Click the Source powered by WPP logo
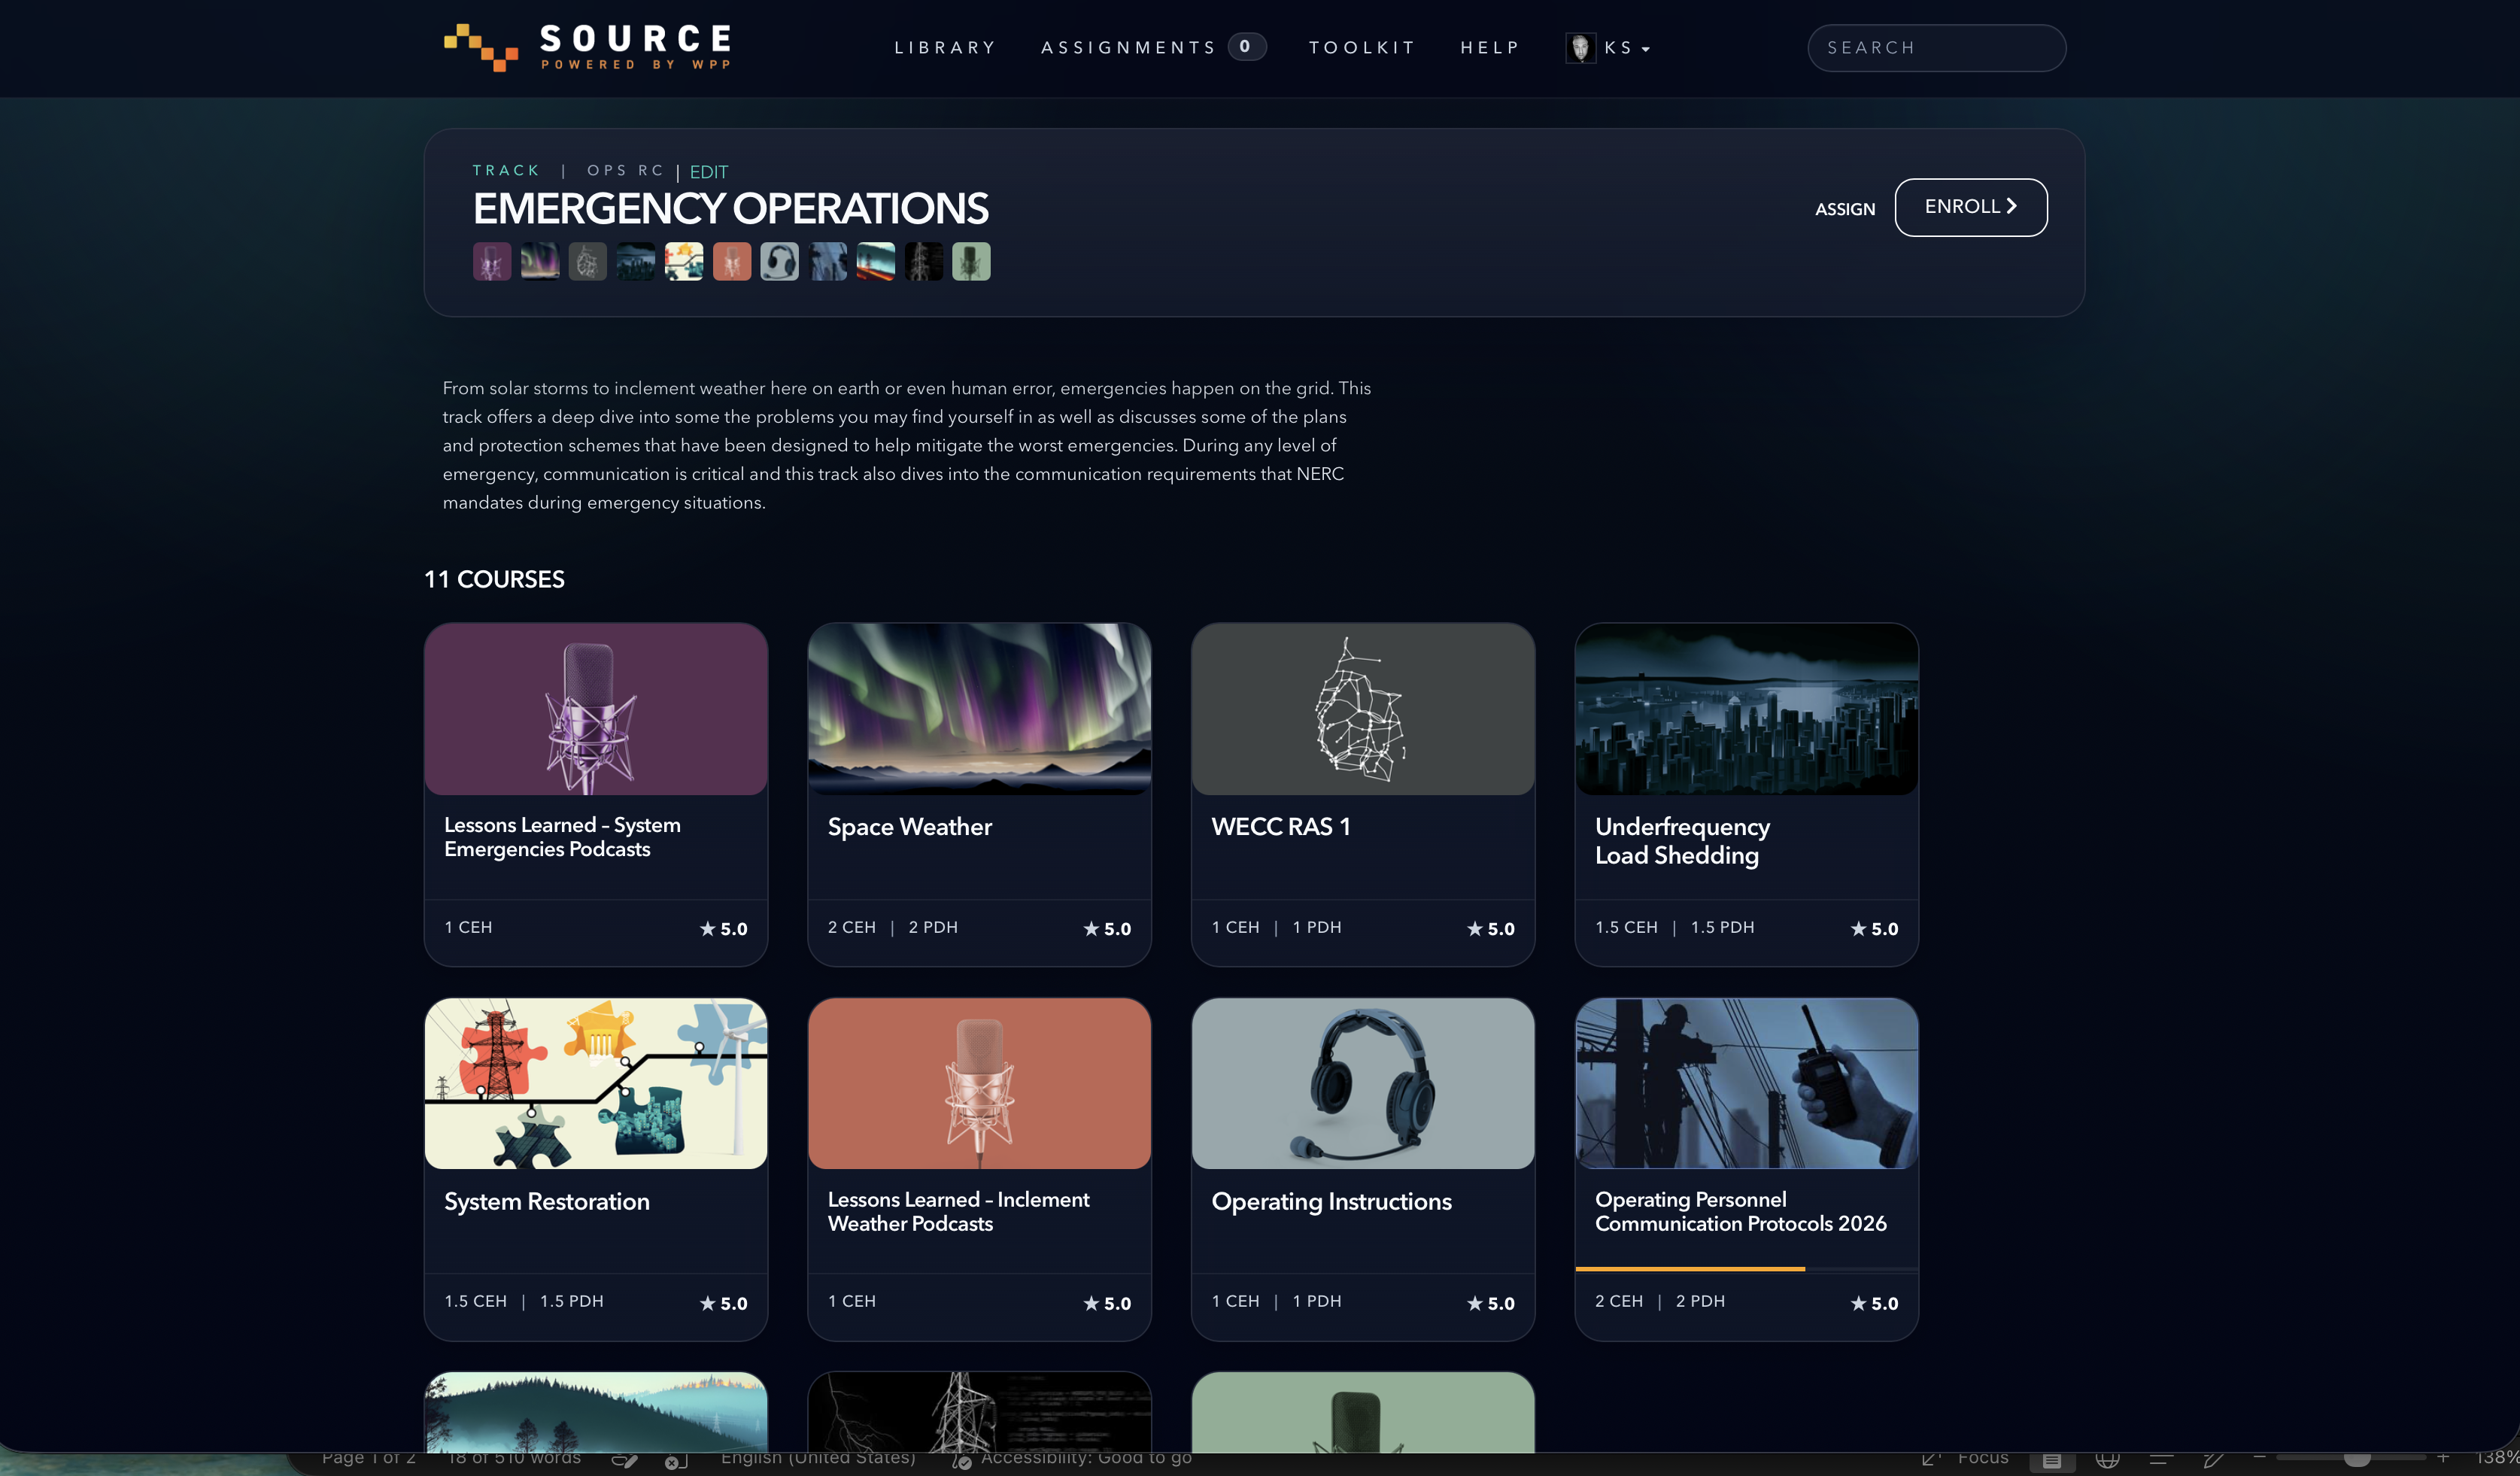Image resolution: width=2520 pixels, height=1476 pixels. (587, 47)
